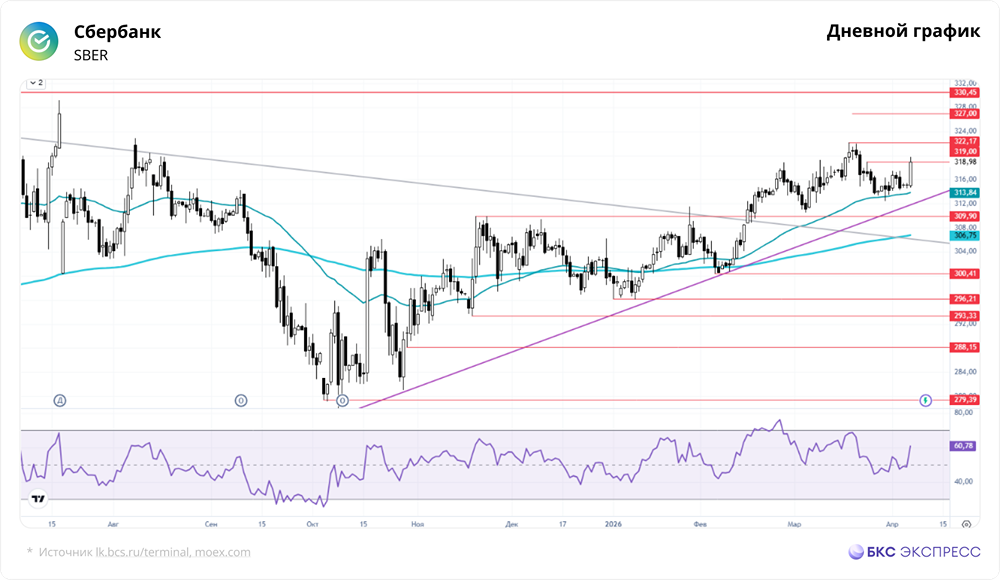The image size is (1000, 580).
Task: Click the Сен label on time axis
Action: 211,524
